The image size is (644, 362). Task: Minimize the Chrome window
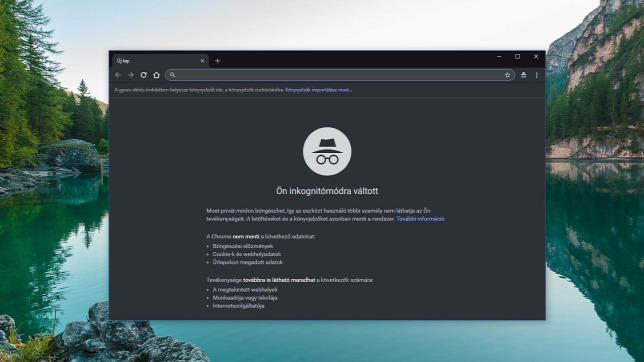coord(499,57)
